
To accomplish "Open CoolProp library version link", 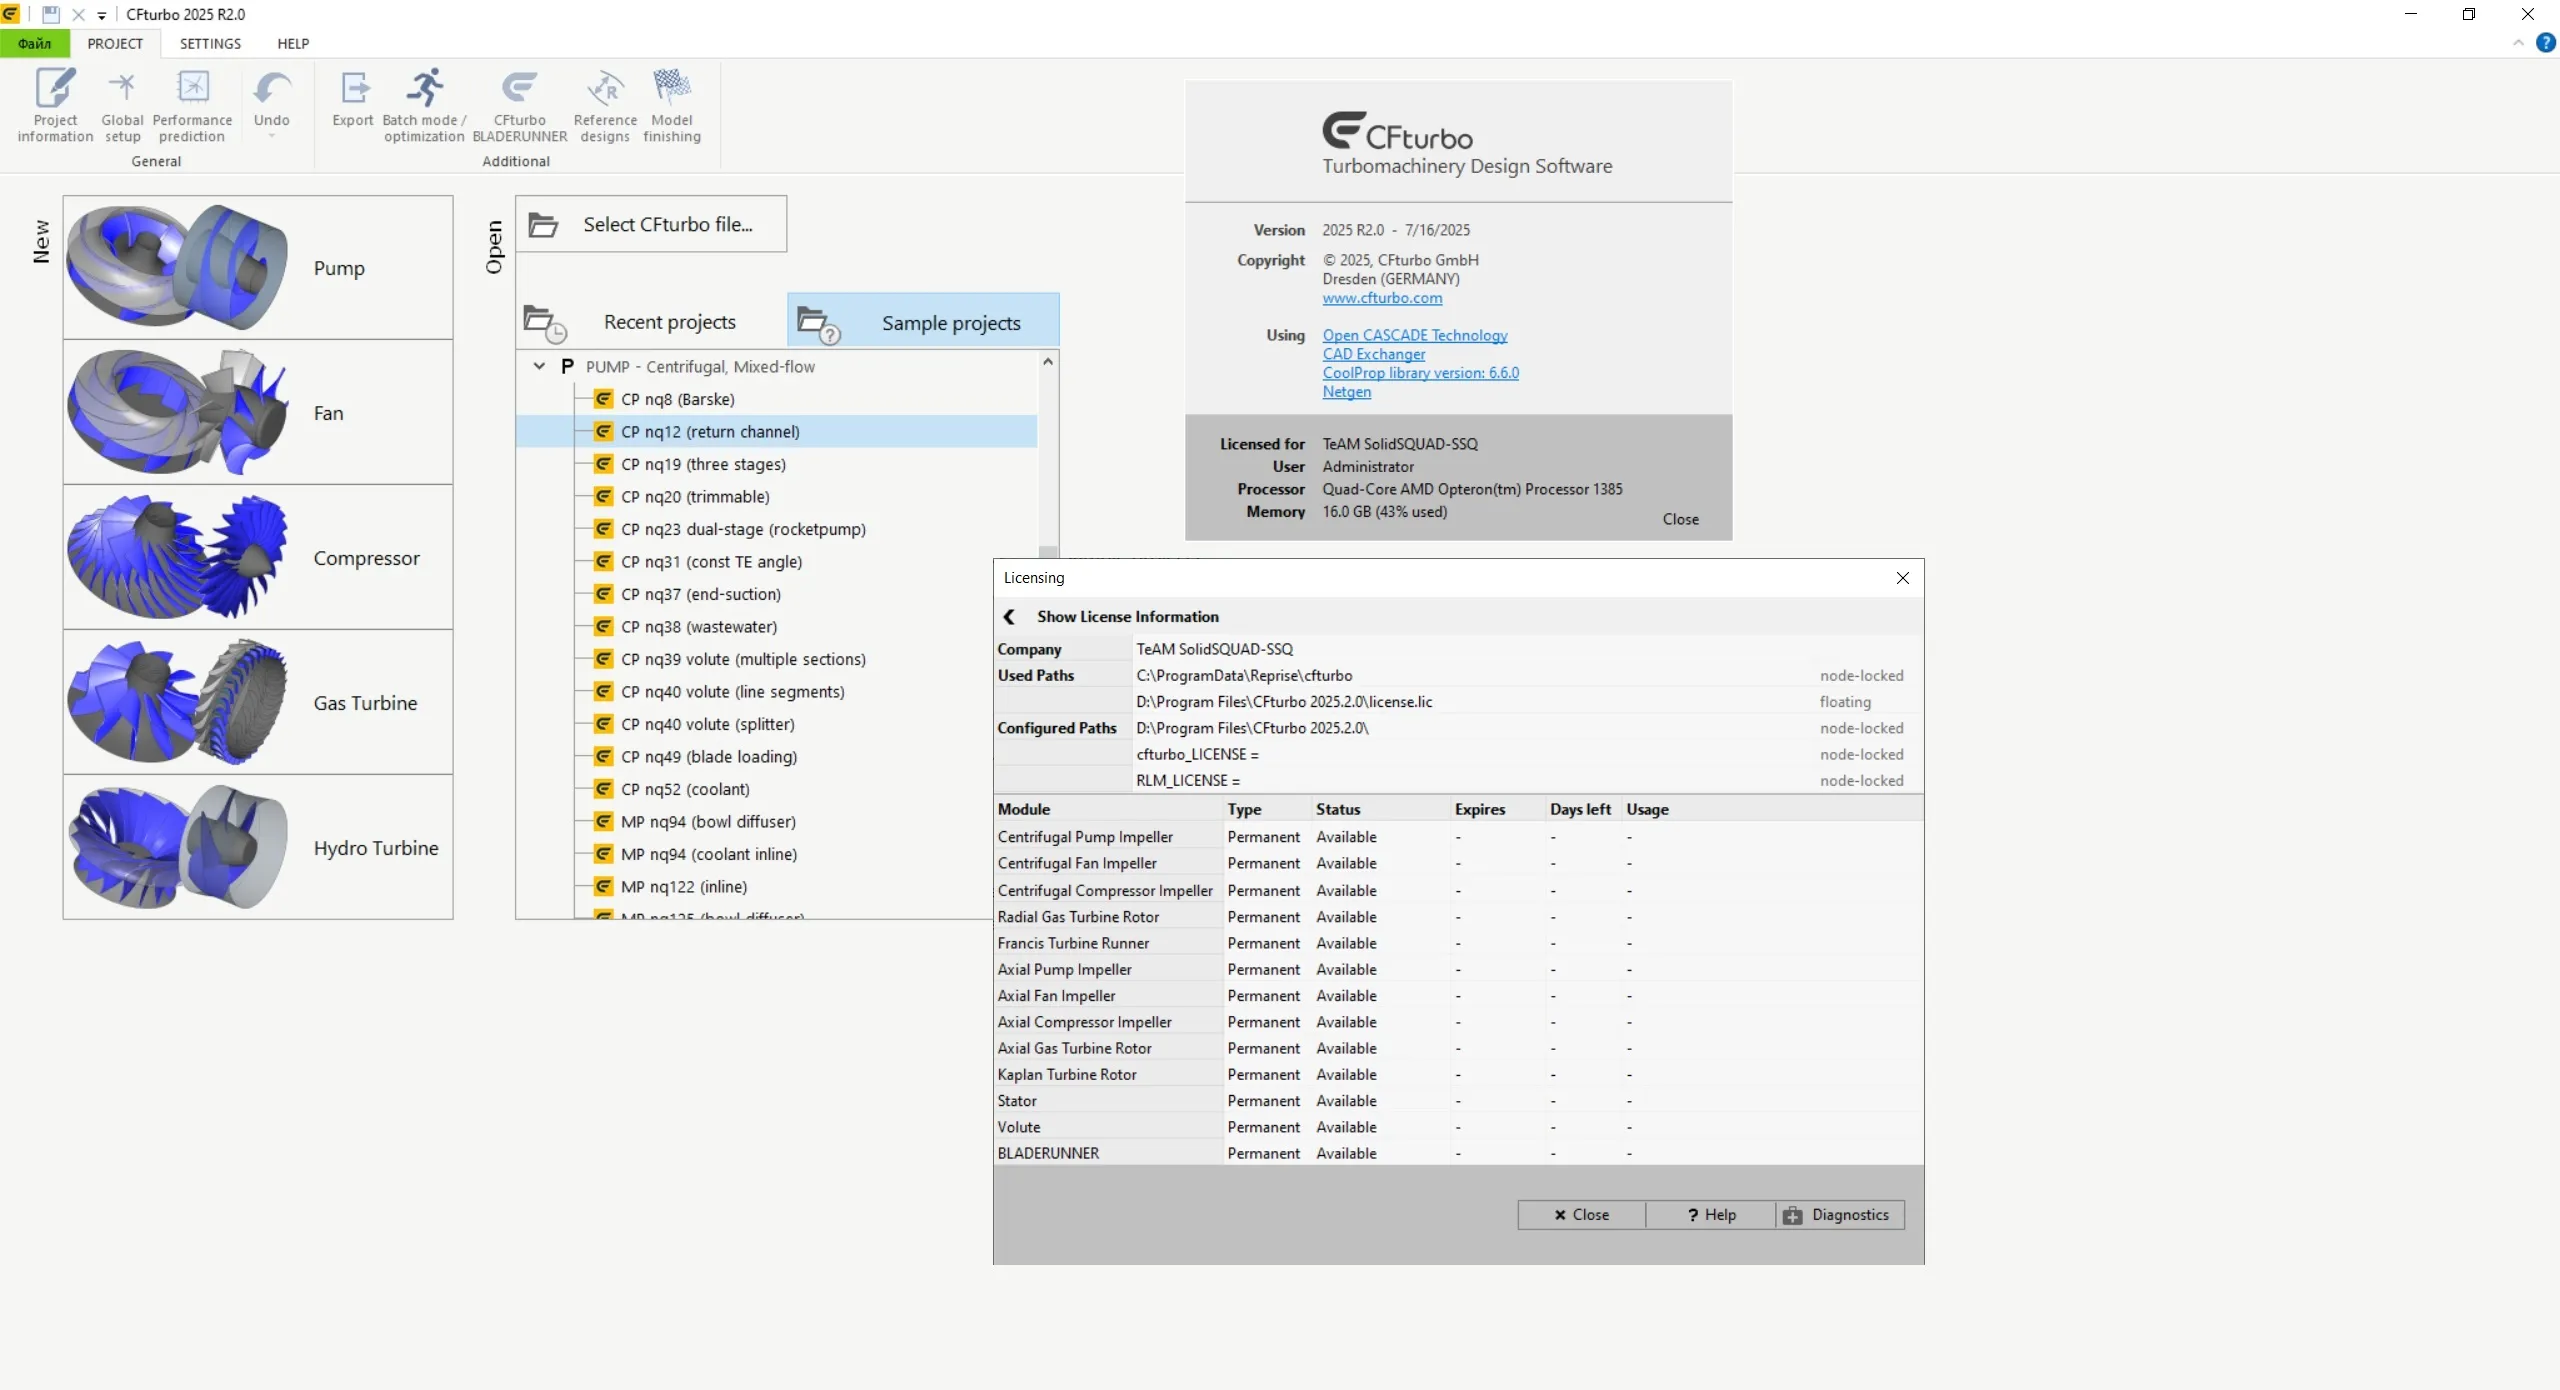I will tap(1420, 373).
